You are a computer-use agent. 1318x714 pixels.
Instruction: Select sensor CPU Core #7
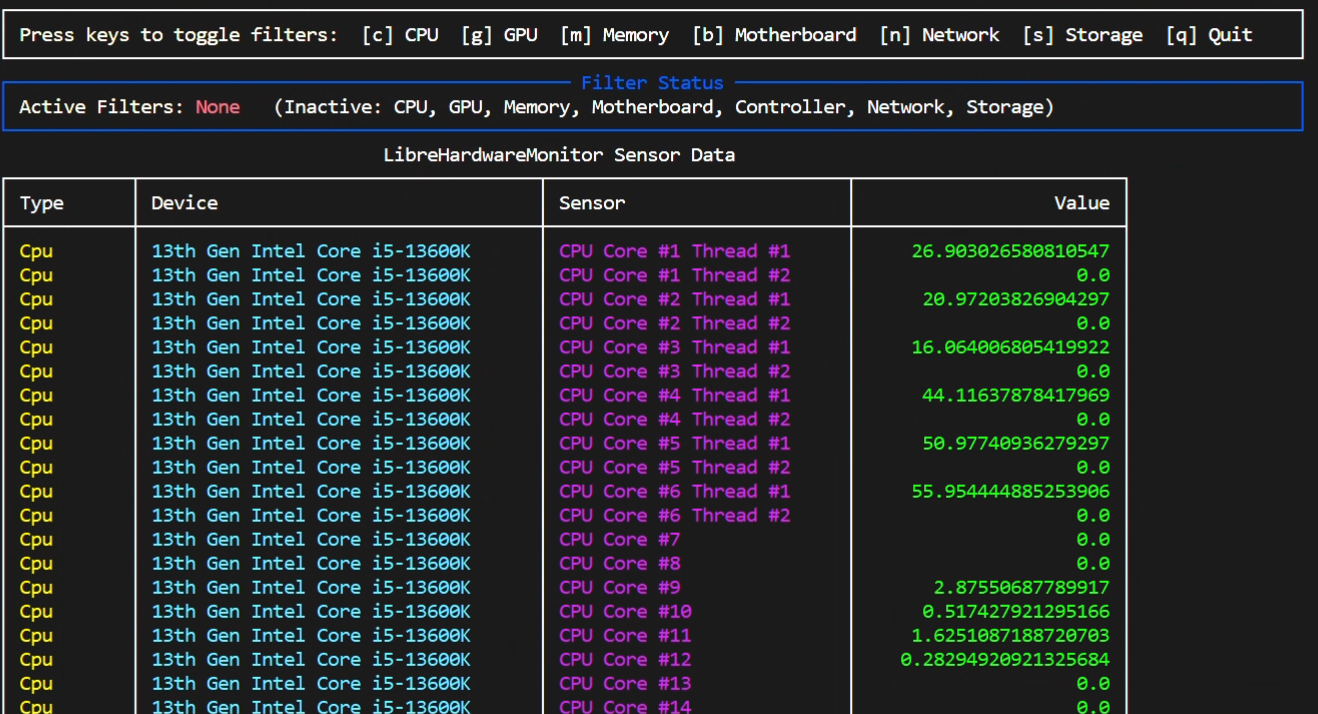620,539
